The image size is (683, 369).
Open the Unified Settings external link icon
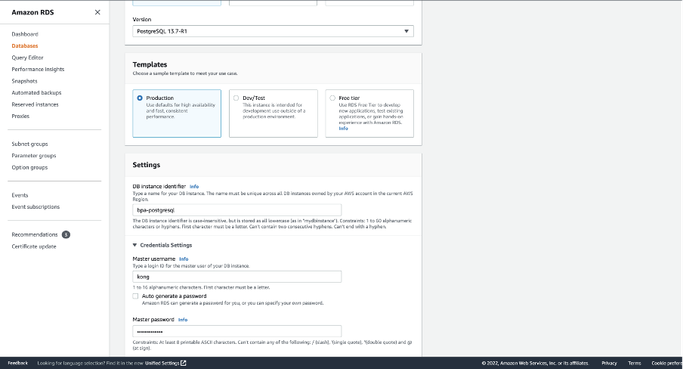[183, 363]
